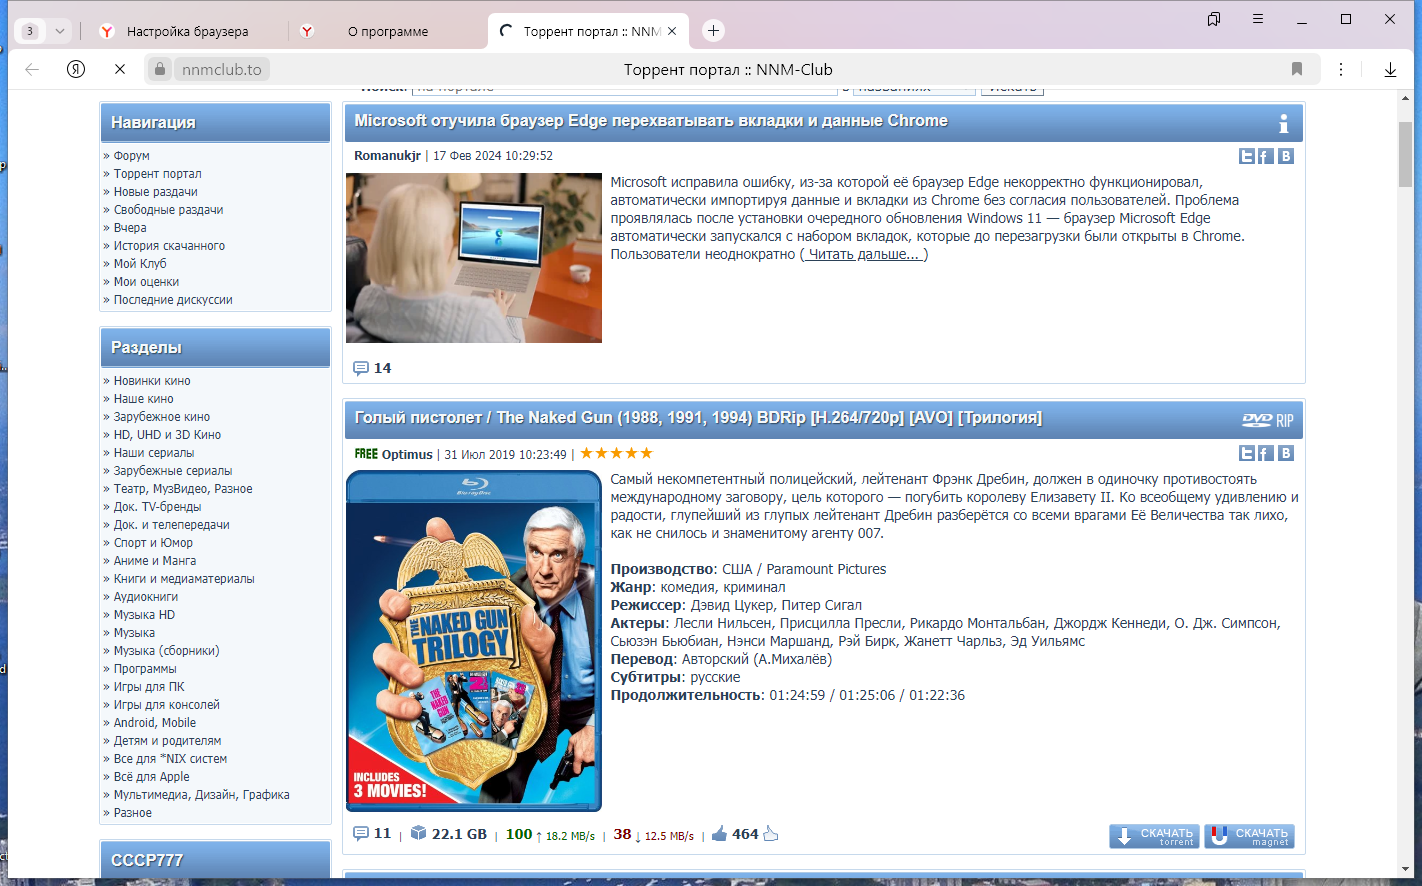This screenshot has height=886, width=1422.
Task: Open the Игры для ПК section
Action: click(149, 687)
